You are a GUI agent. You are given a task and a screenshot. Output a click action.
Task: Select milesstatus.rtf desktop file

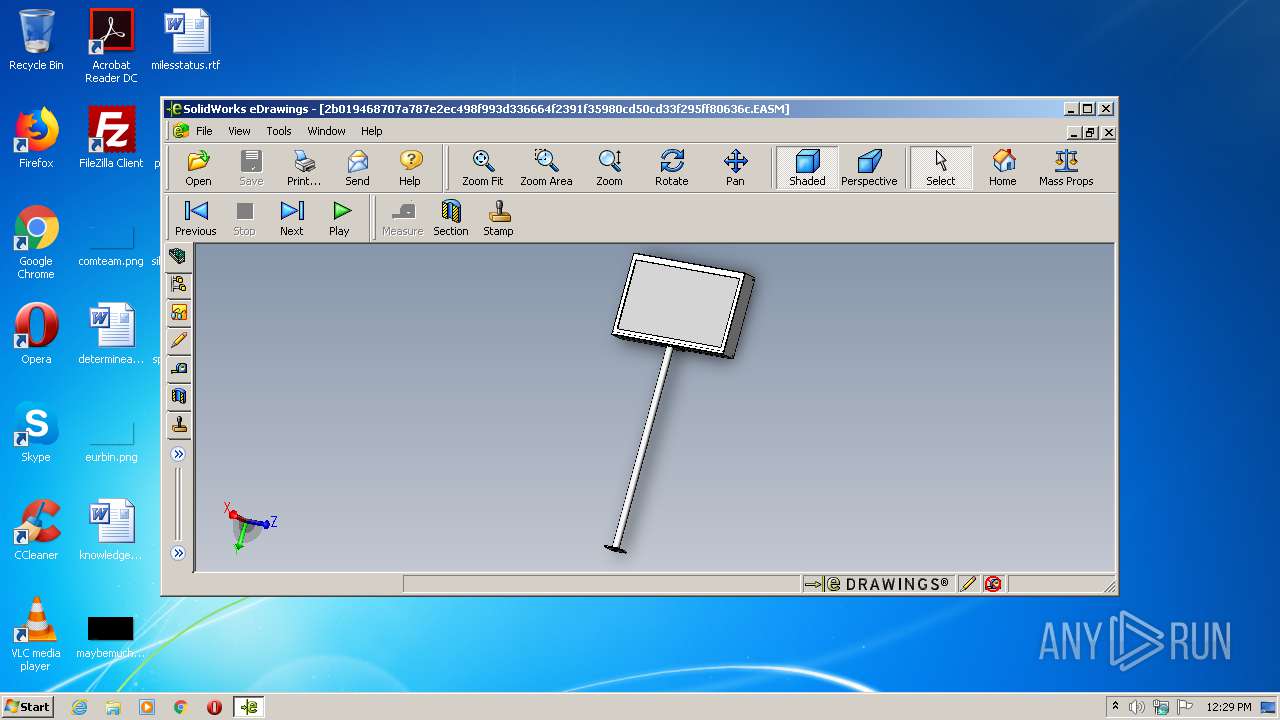click(x=186, y=40)
